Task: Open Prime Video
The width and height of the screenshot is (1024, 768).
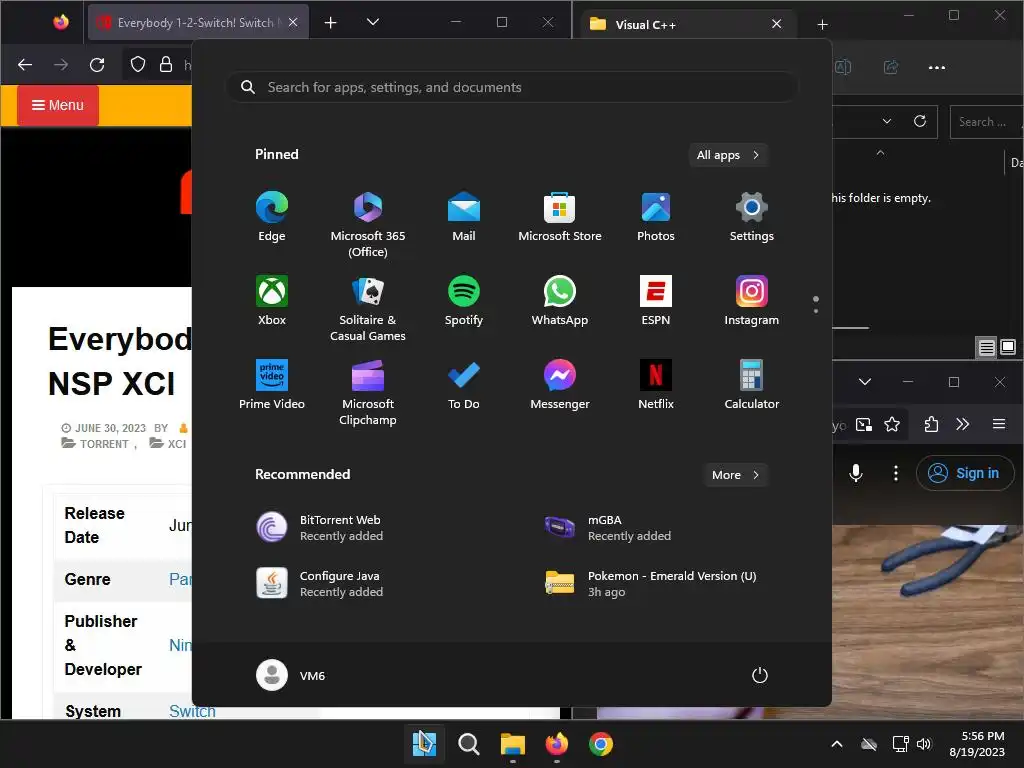Action: click(x=272, y=385)
